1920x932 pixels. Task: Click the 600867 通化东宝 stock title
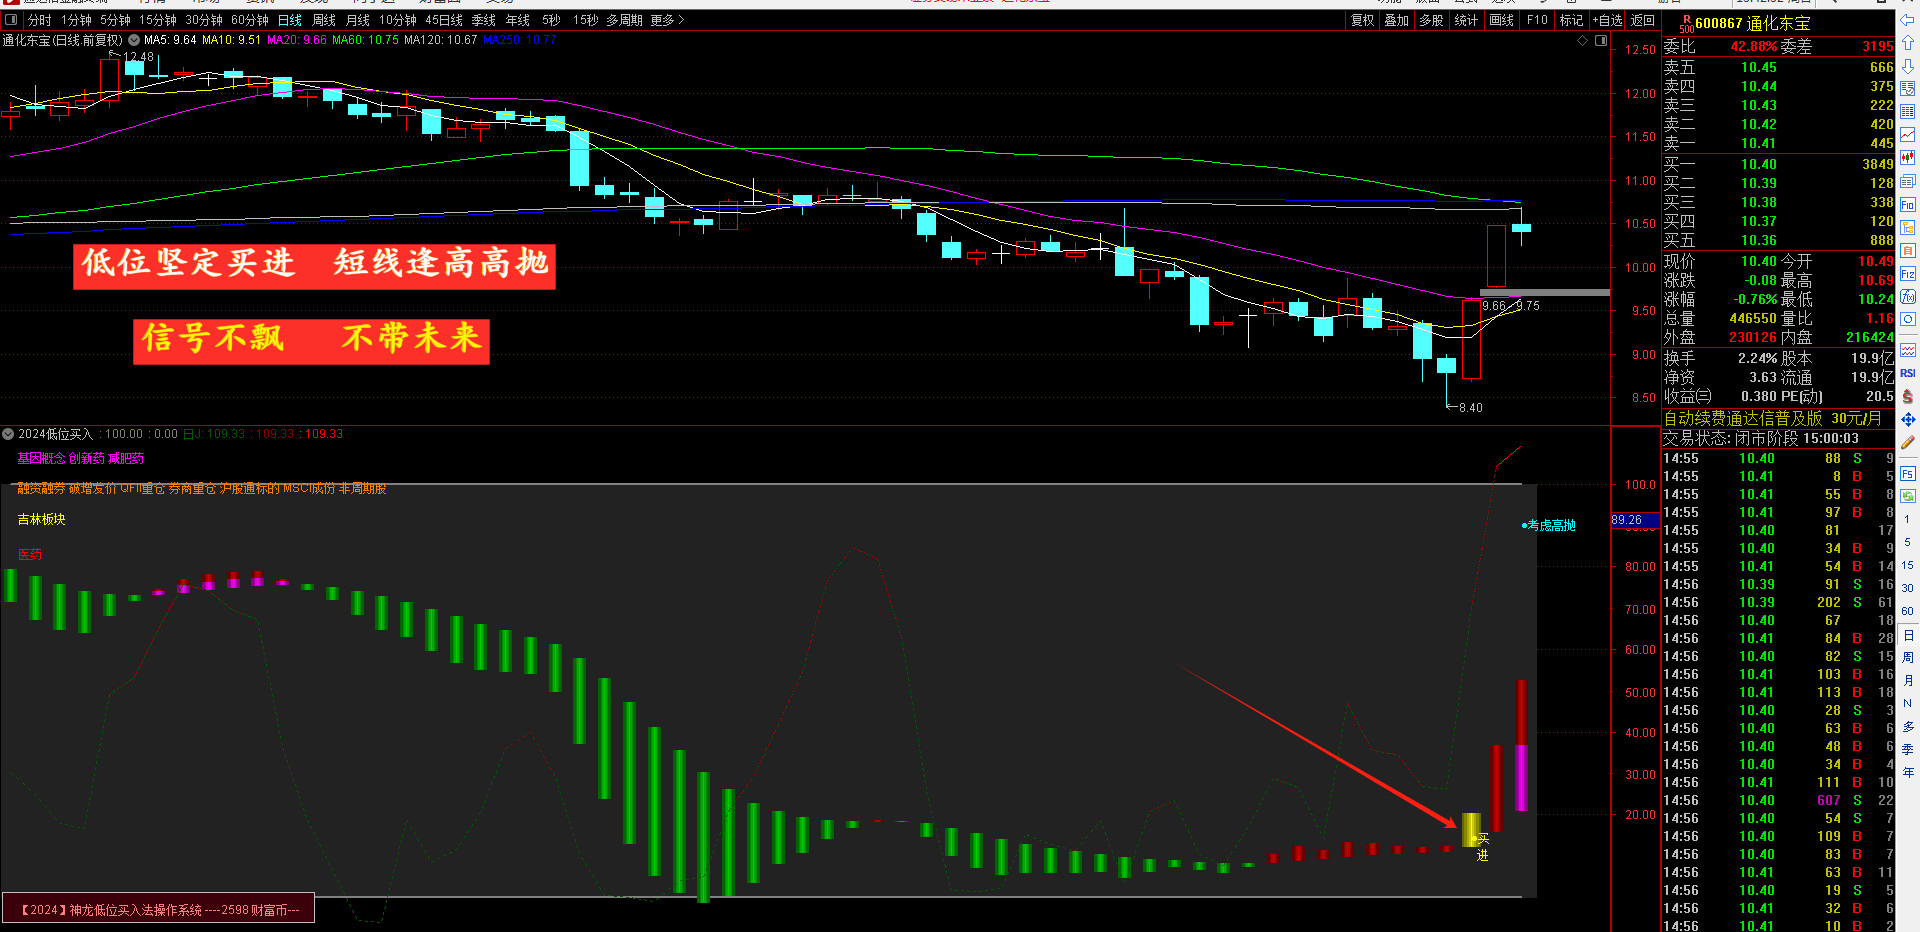coord(1752,23)
